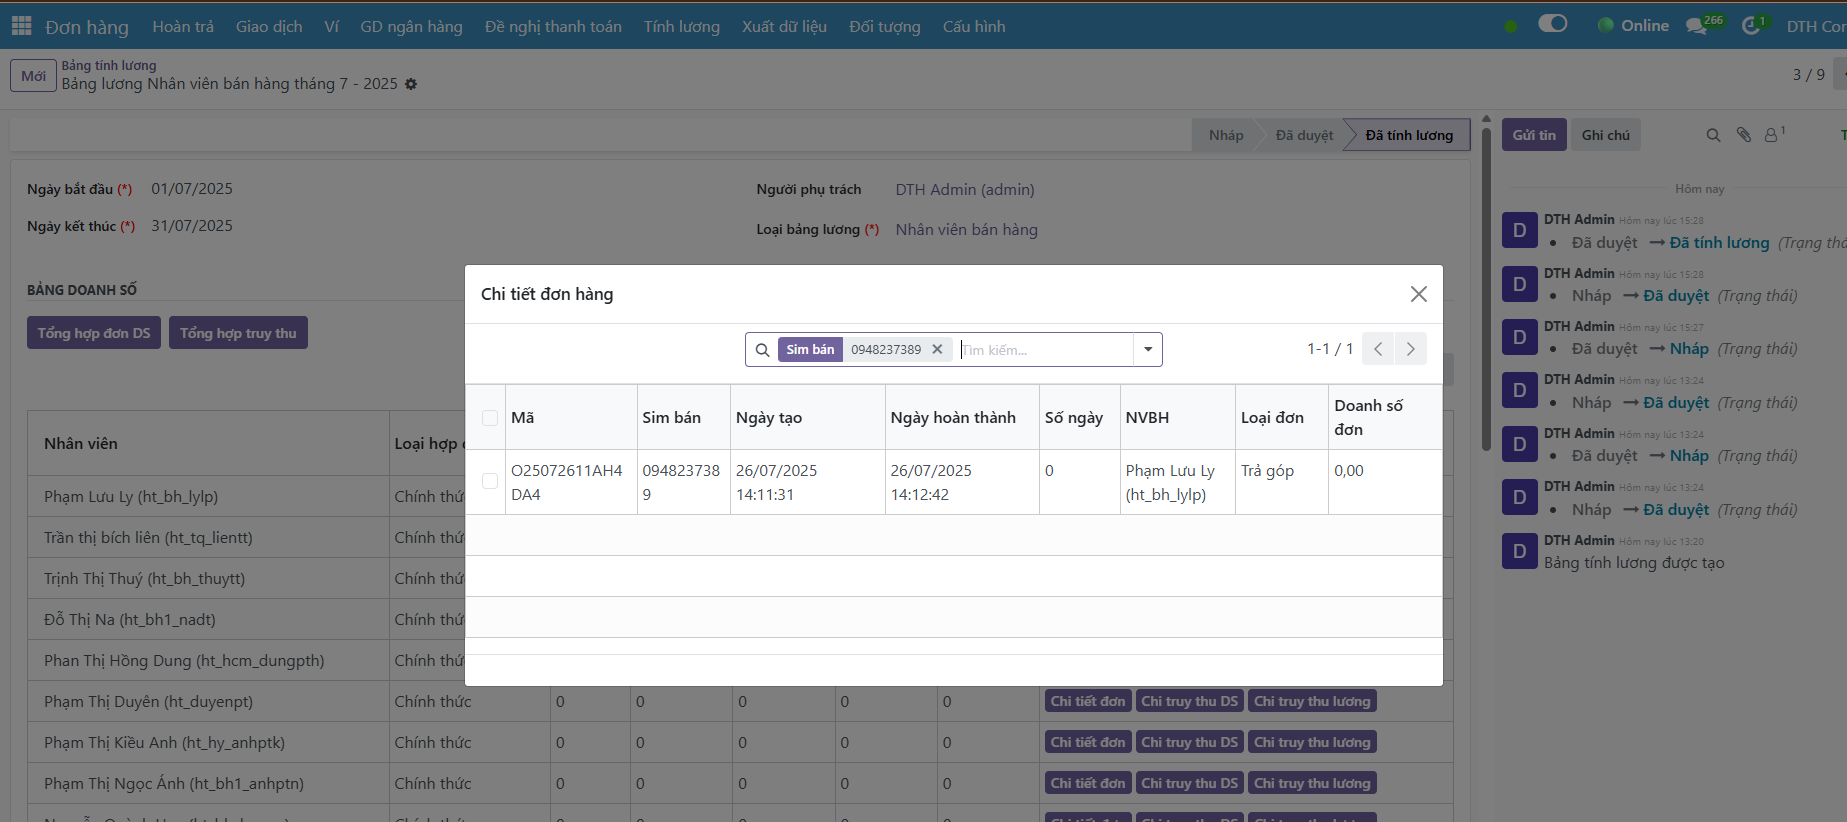The height and width of the screenshot is (822, 1847).
Task: Open the activities clock icon in navbar
Action: click(1751, 26)
